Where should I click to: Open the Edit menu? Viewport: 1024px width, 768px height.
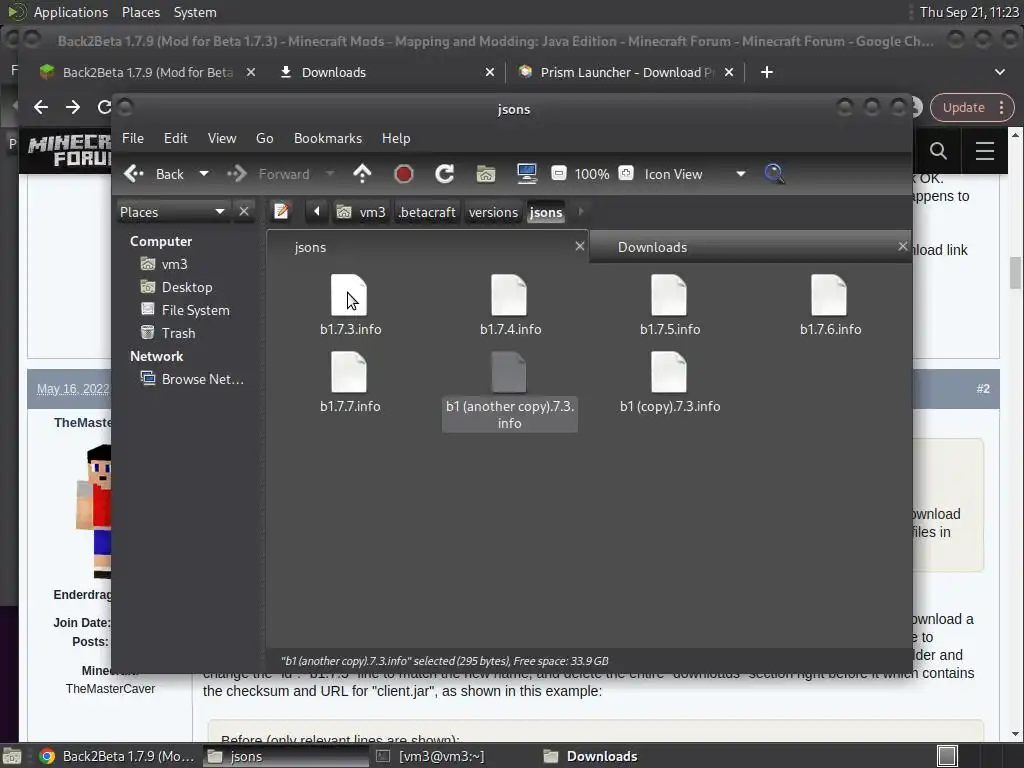click(176, 138)
